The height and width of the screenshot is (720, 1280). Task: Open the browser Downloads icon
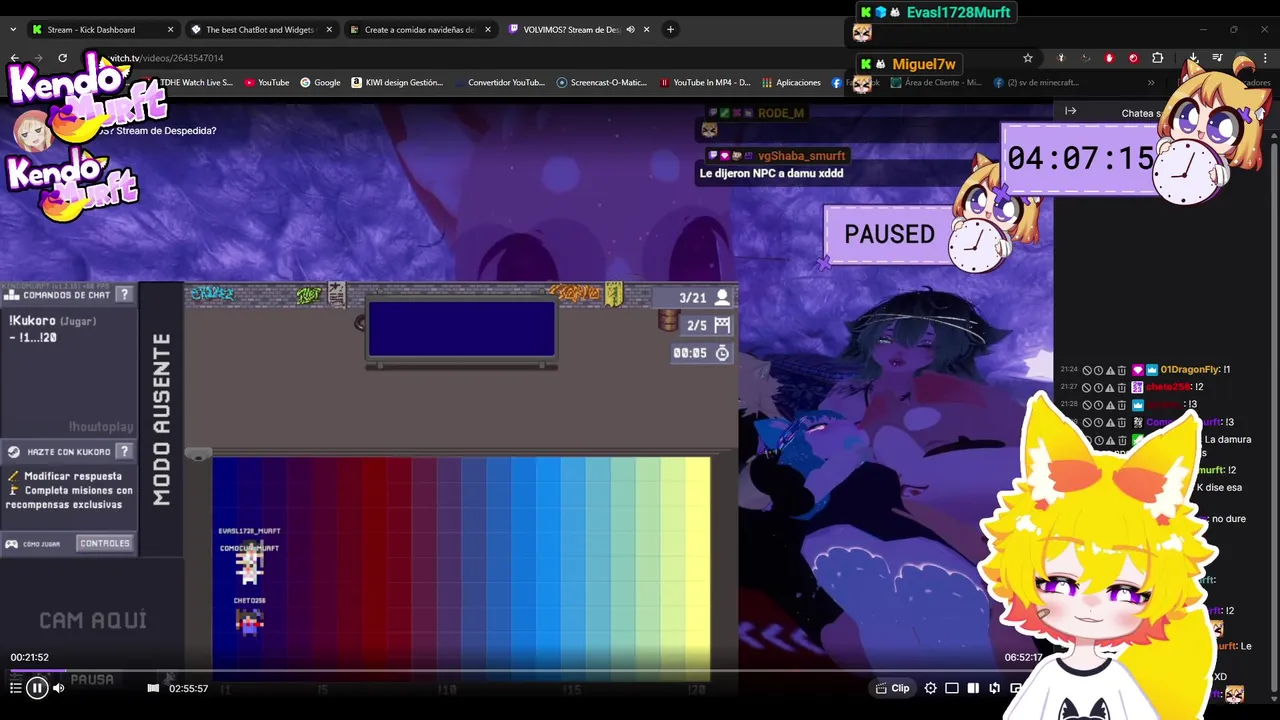(1193, 58)
